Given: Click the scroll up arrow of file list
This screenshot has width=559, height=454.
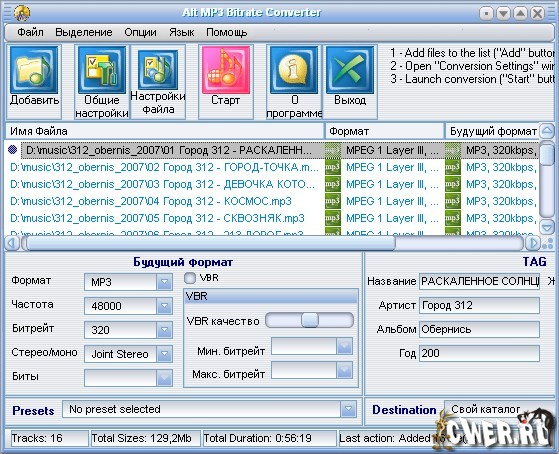Looking at the screenshot, I should [x=547, y=131].
